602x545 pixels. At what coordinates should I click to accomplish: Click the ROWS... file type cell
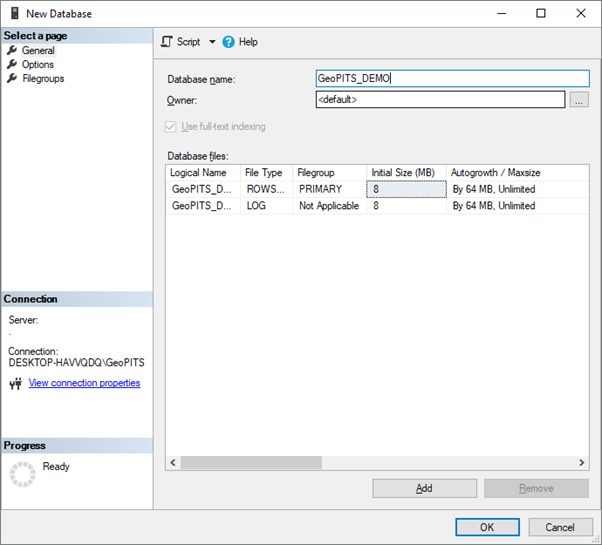coord(266,189)
